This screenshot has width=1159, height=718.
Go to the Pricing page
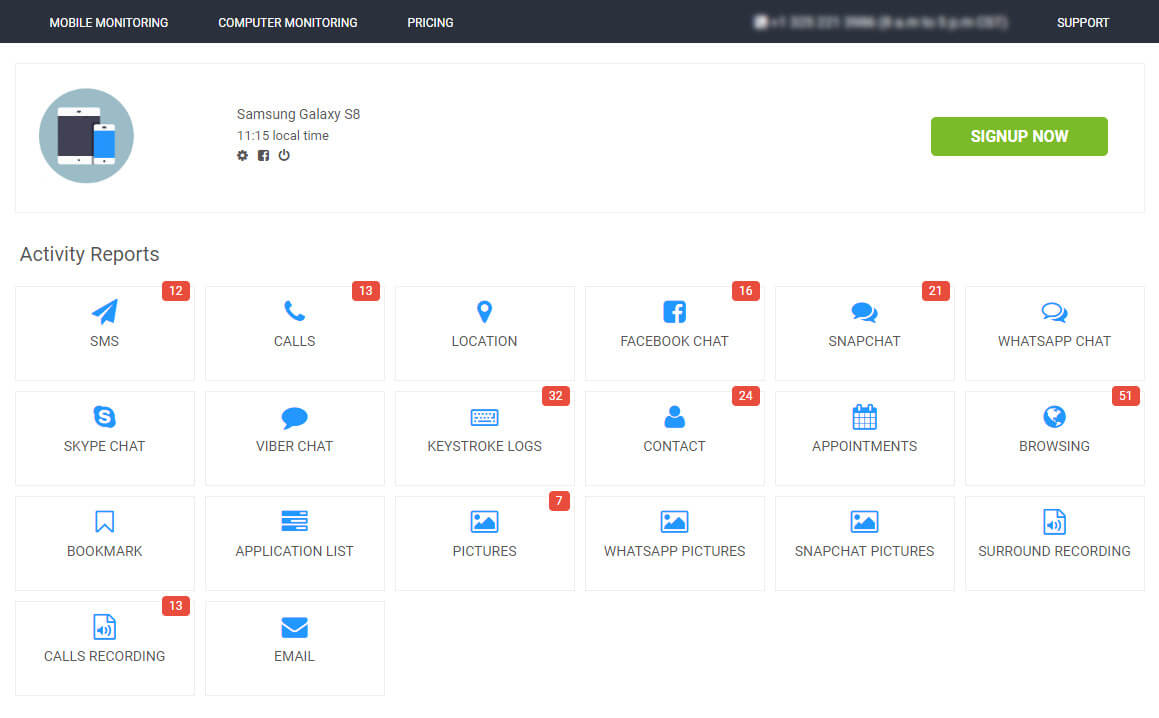click(430, 22)
